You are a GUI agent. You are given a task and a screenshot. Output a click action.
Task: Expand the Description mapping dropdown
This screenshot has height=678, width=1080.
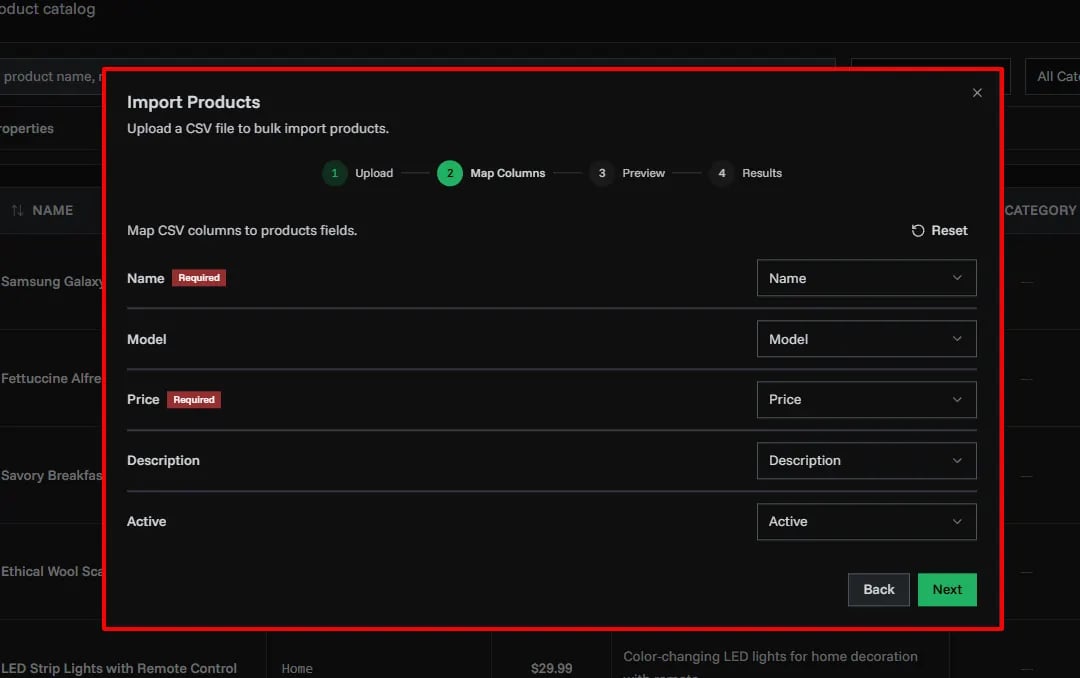point(866,460)
